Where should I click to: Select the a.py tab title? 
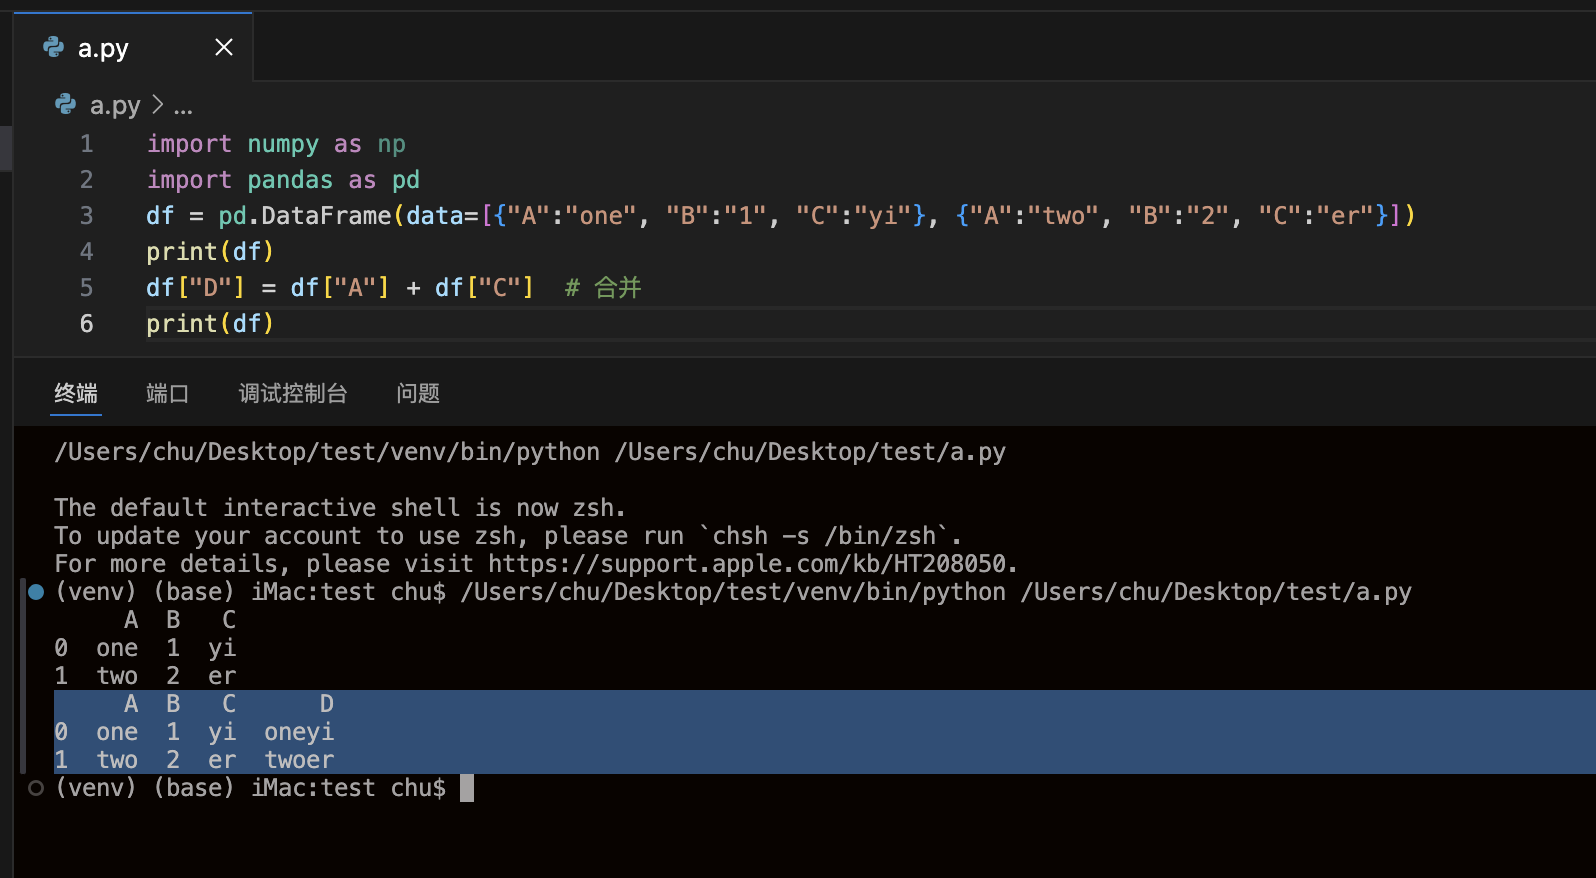103,48
